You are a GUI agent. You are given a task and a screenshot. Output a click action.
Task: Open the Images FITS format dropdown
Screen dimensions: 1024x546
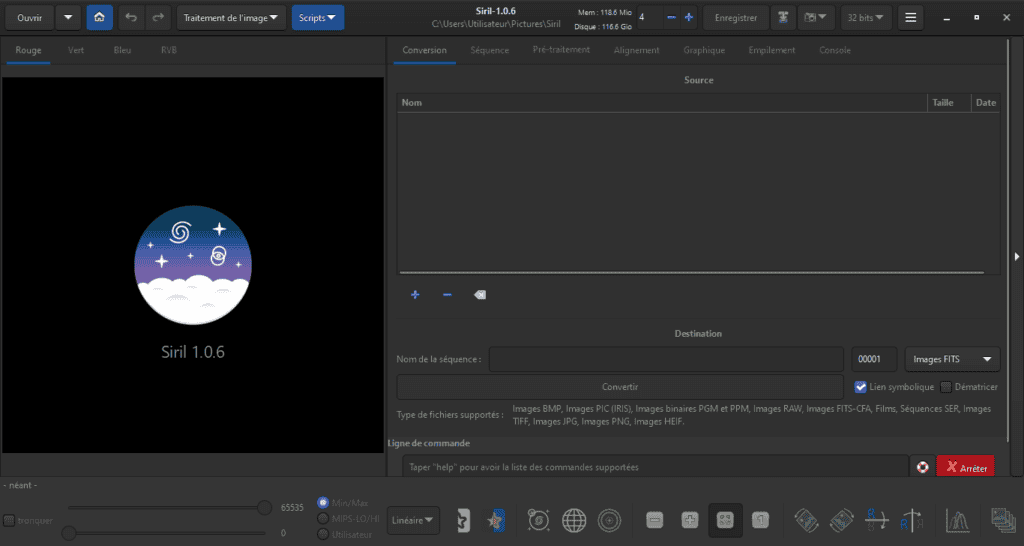(x=952, y=359)
